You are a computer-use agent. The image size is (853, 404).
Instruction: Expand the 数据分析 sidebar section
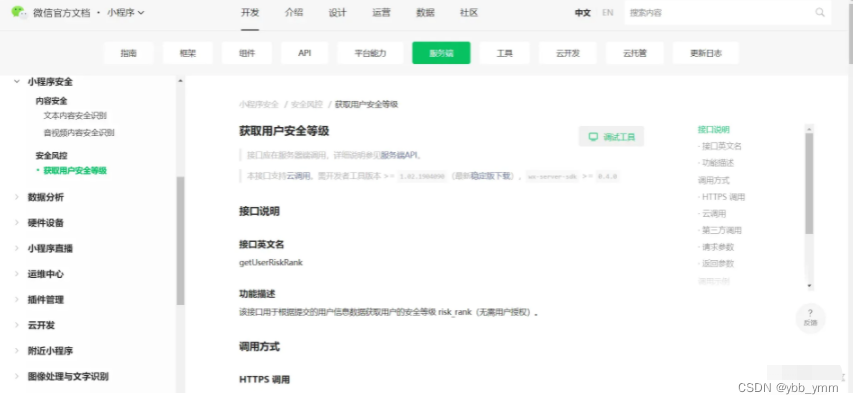click(16, 197)
